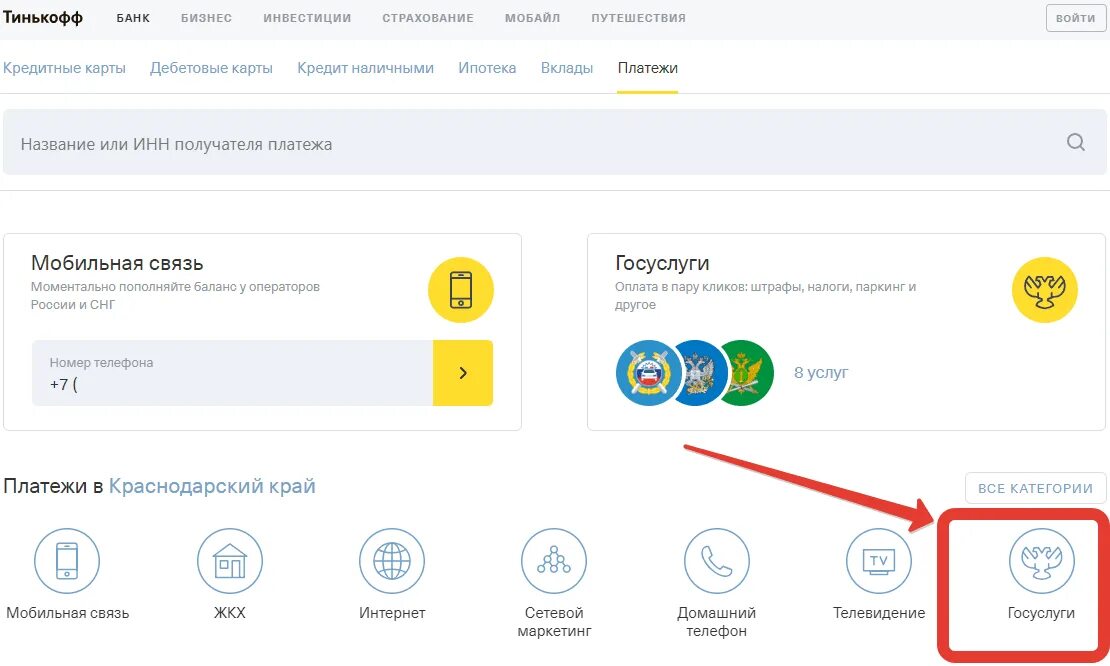Open Мобильная связь category phone icon
1110x666 pixels.
(x=67, y=561)
